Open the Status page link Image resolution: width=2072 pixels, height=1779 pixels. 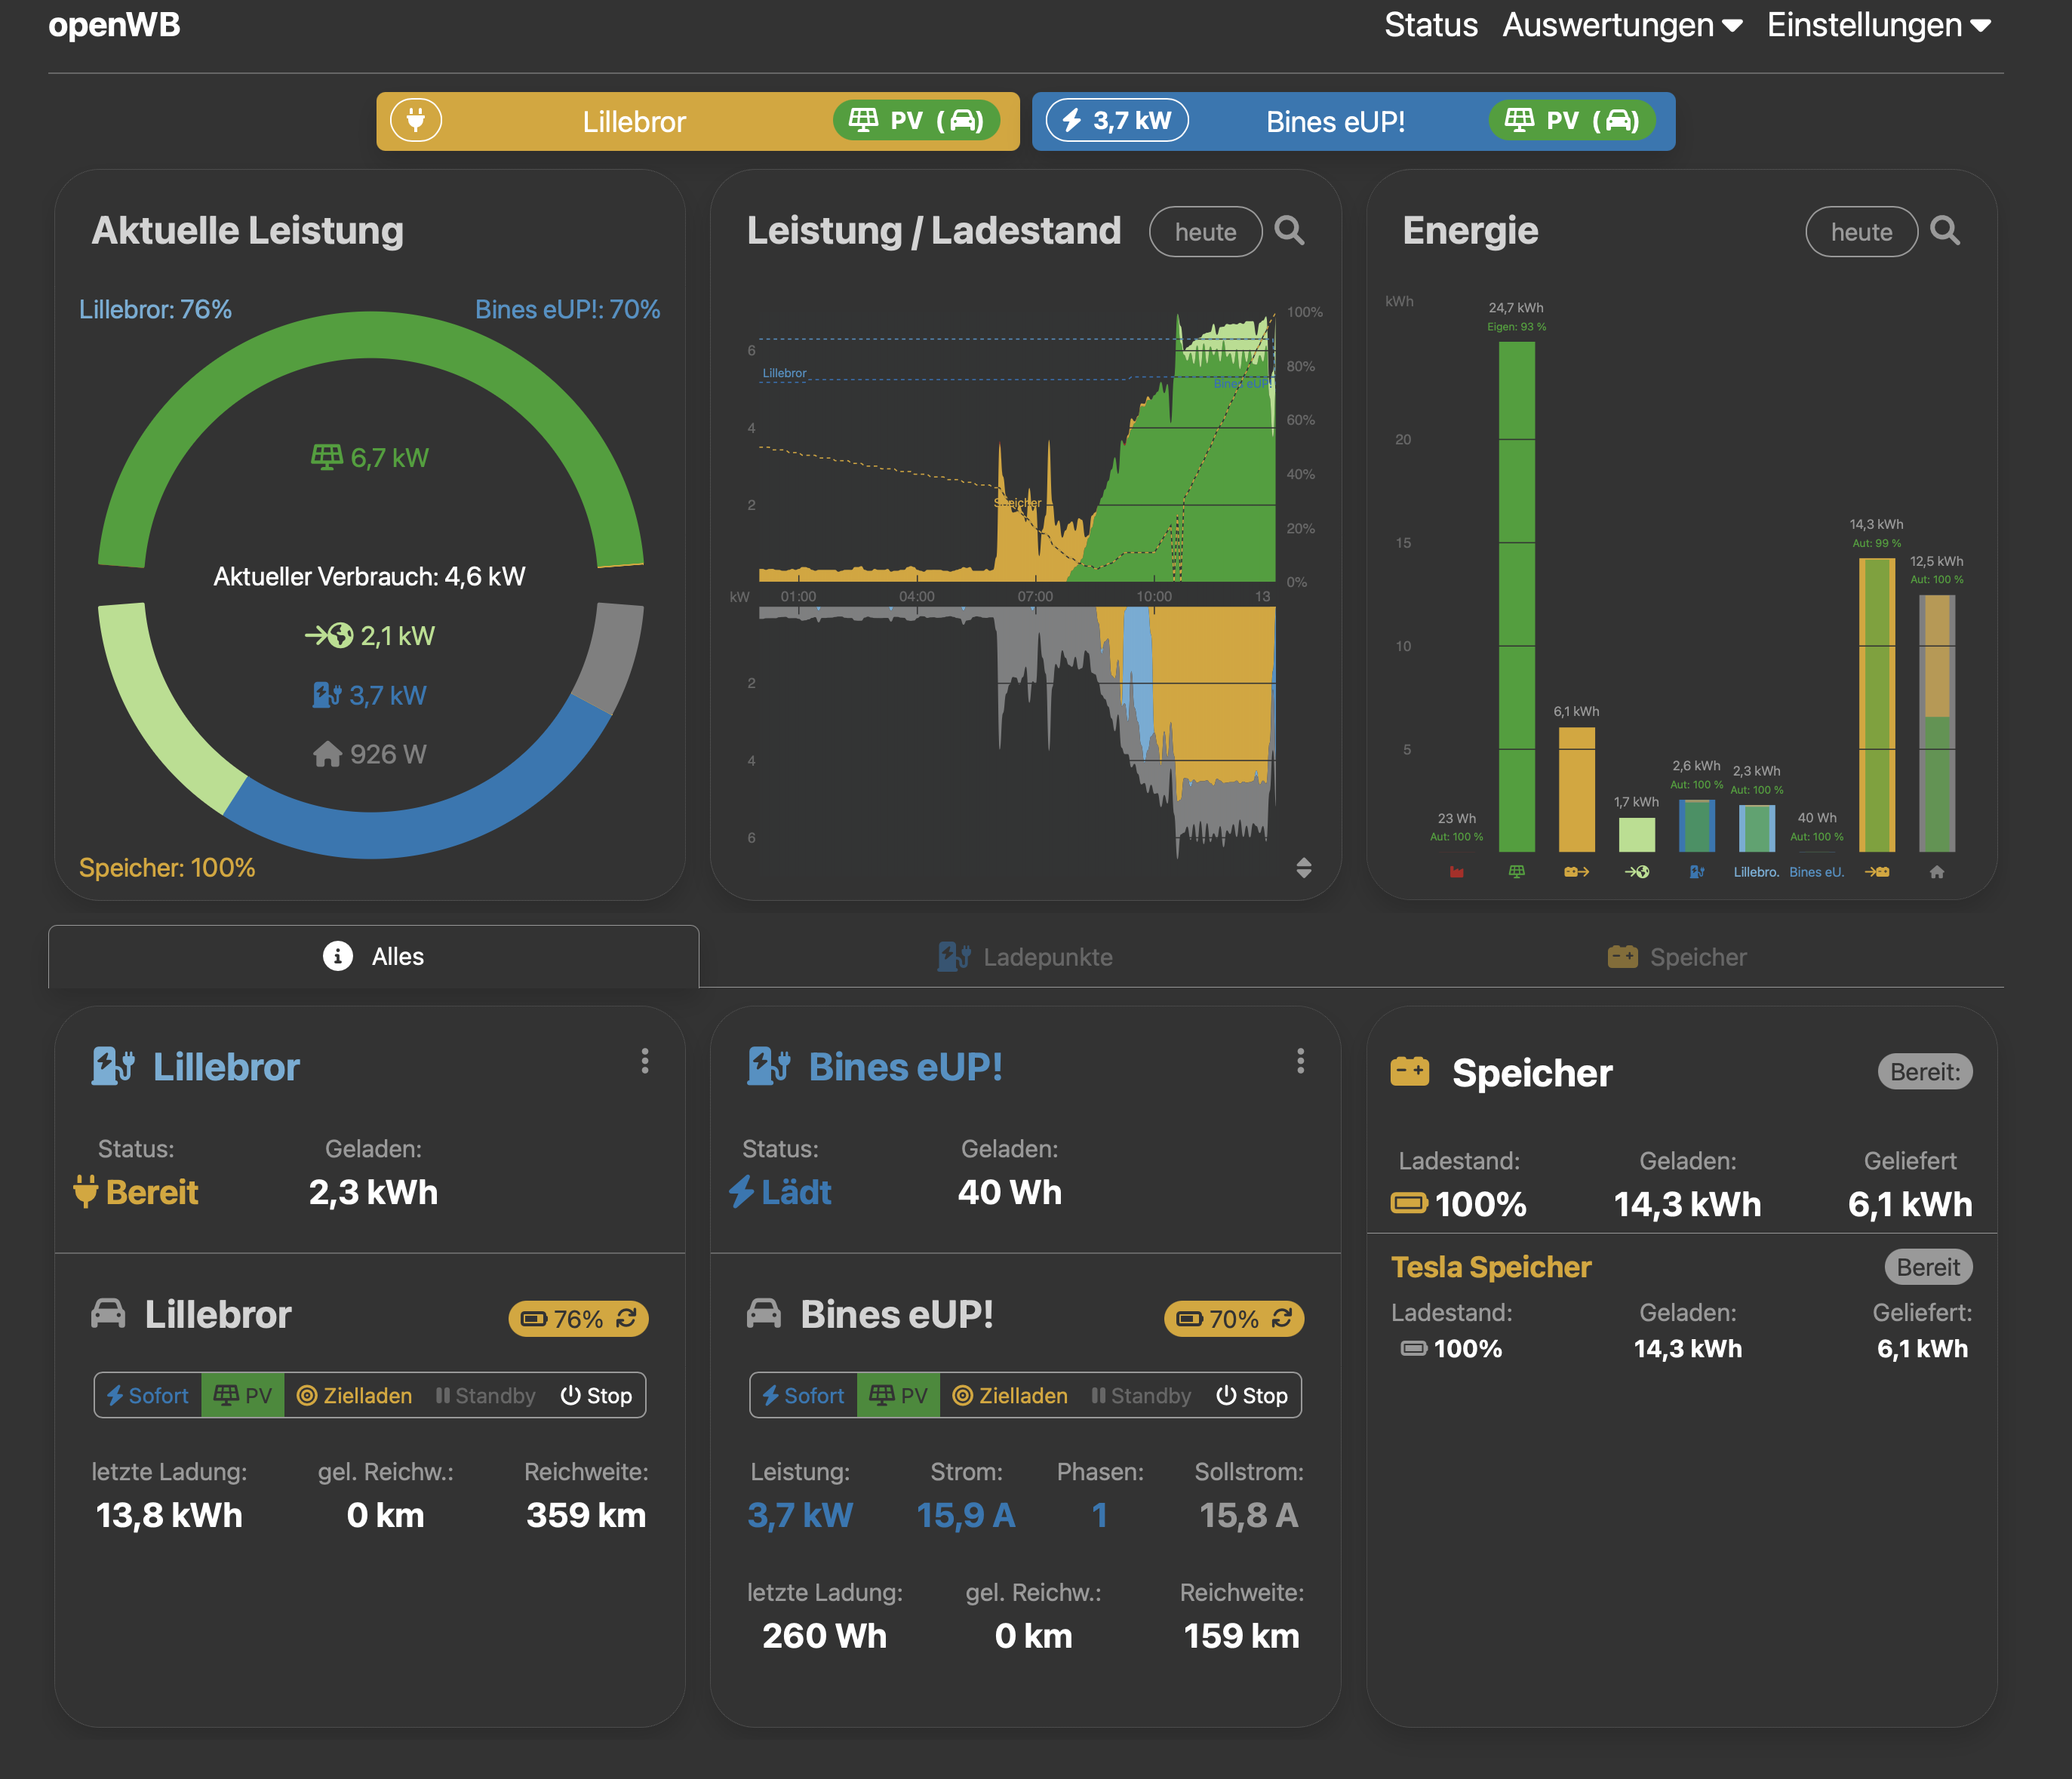click(1430, 25)
